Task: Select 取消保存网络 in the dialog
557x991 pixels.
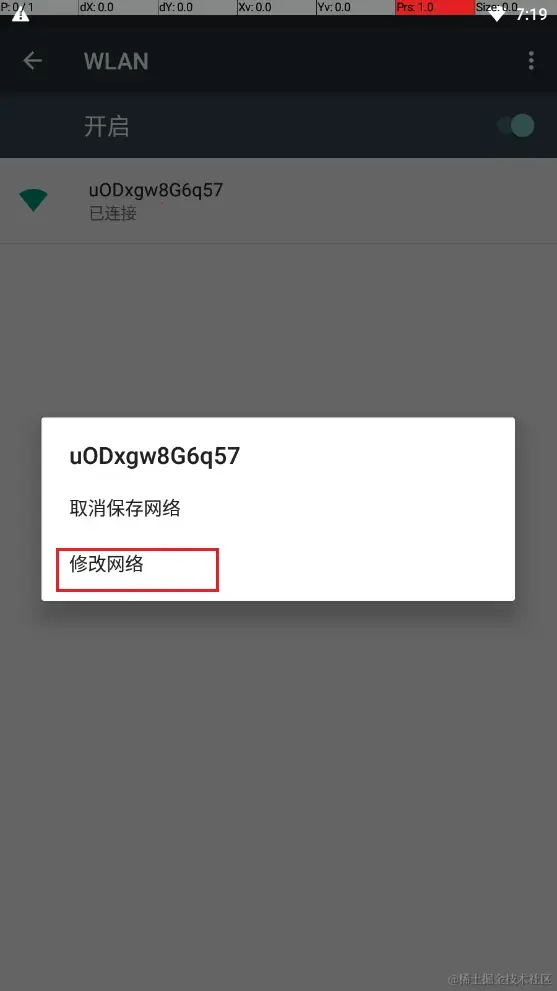Action: (125, 508)
